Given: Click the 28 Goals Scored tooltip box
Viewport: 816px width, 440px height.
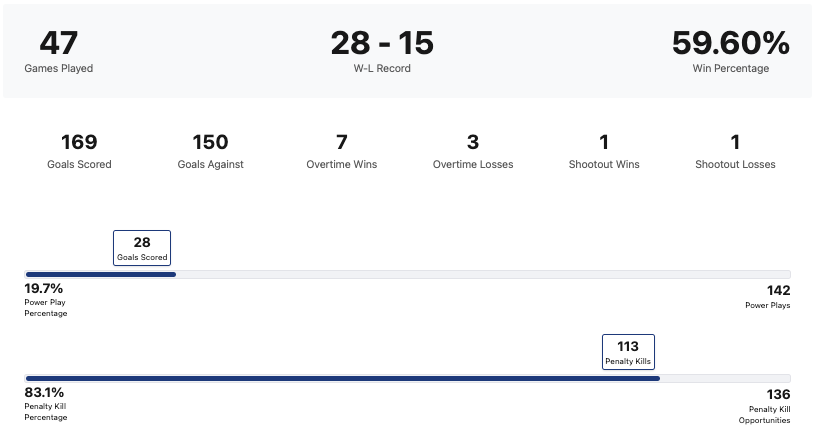Looking at the screenshot, I should [142, 247].
